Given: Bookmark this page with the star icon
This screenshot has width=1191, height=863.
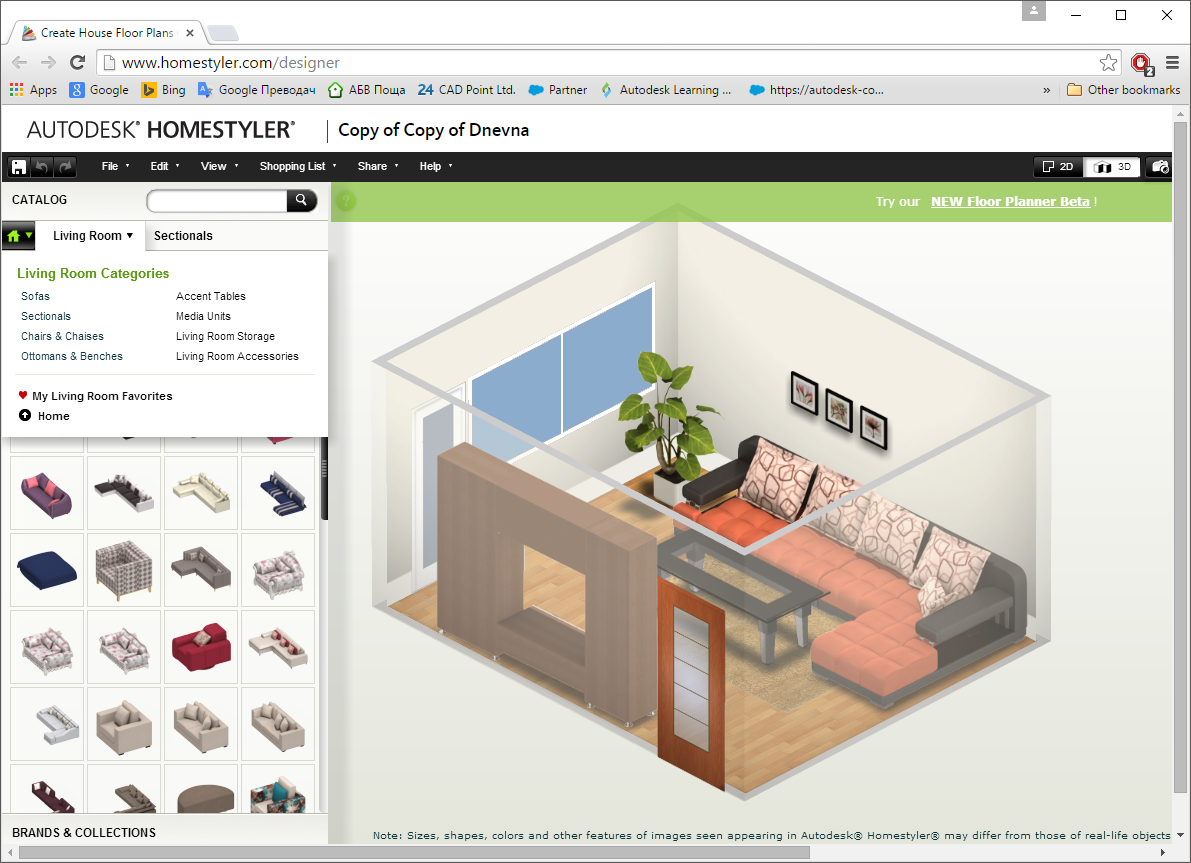Looking at the screenshot, I should (x=1108, y=62).
